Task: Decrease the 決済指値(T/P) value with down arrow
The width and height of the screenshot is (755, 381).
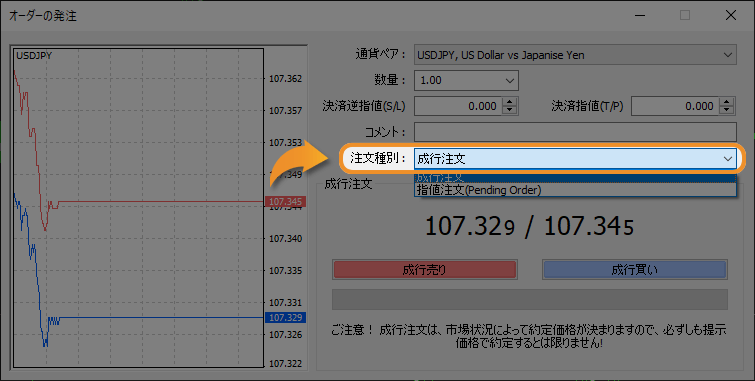Action: pos(727,110)
